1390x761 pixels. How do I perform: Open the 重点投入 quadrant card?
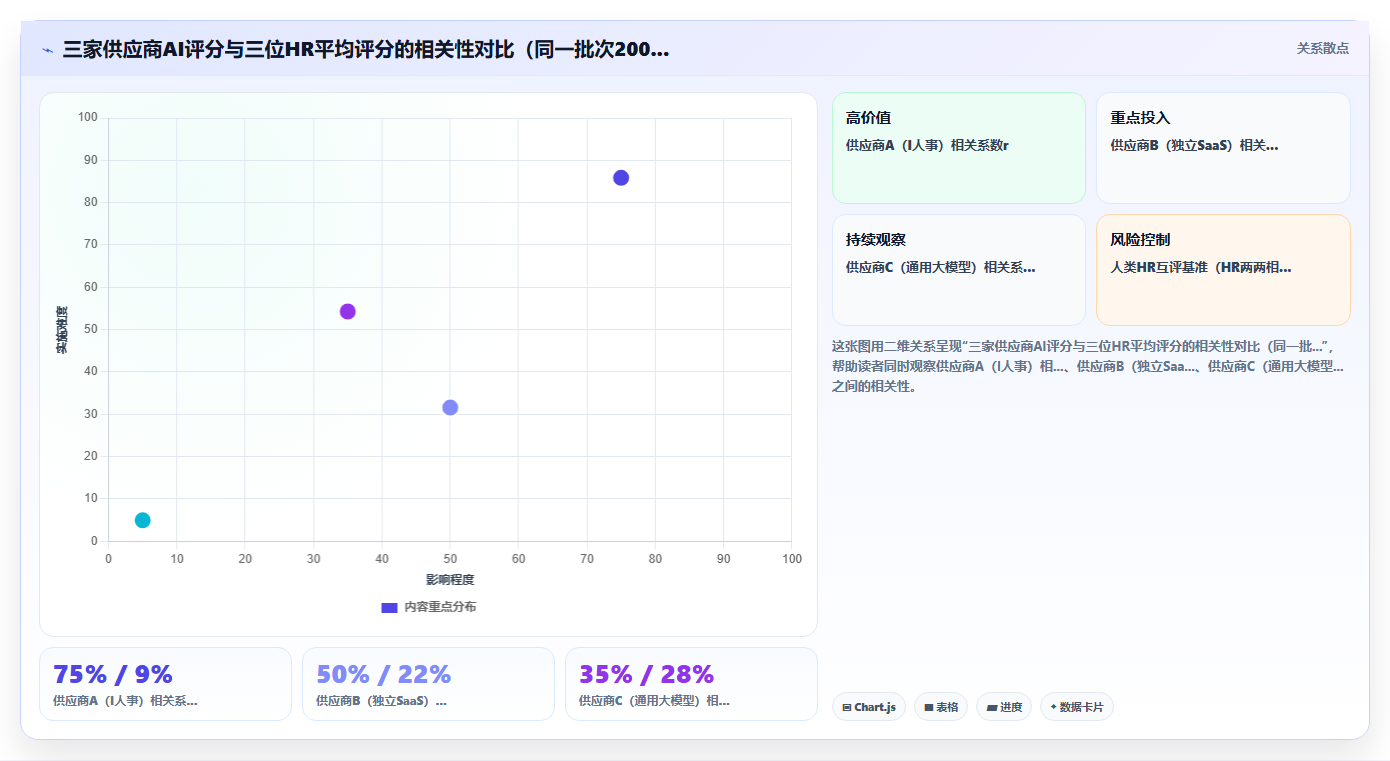1223,148
